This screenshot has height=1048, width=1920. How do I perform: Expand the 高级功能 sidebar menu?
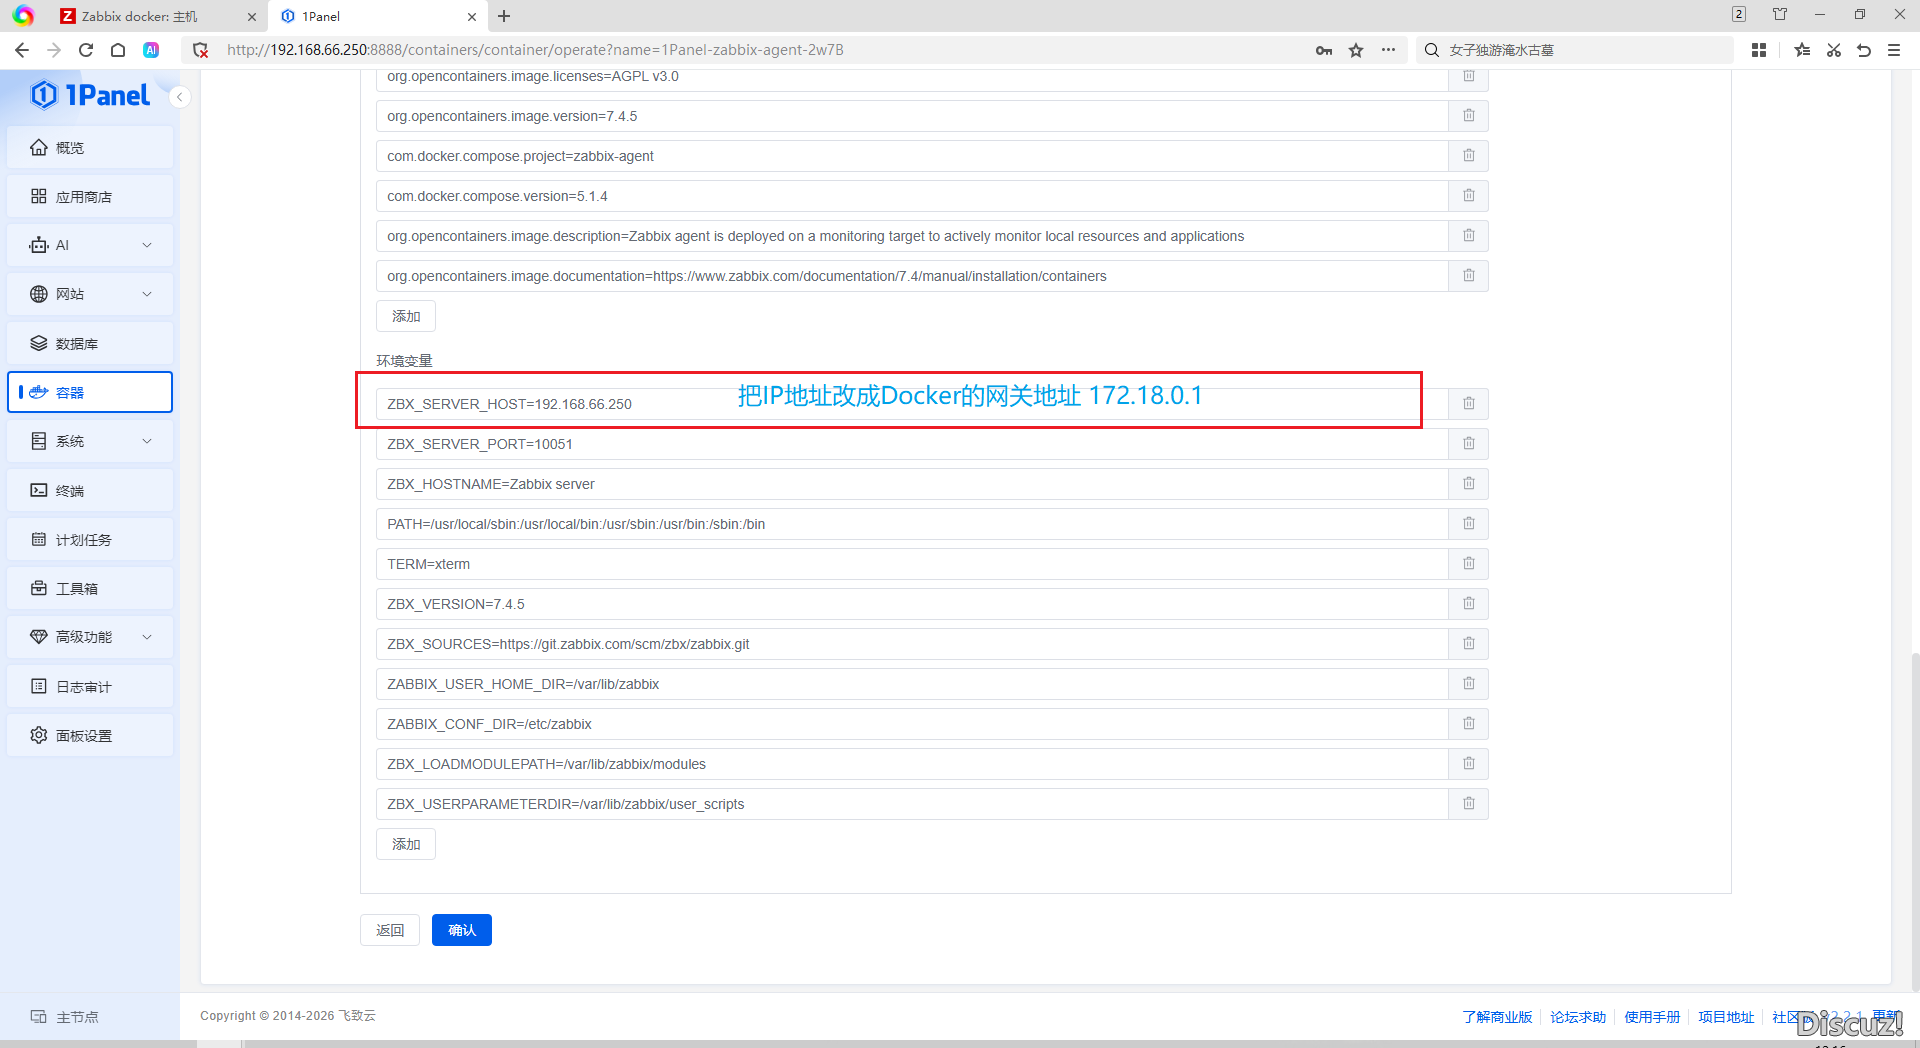(90, 637)
